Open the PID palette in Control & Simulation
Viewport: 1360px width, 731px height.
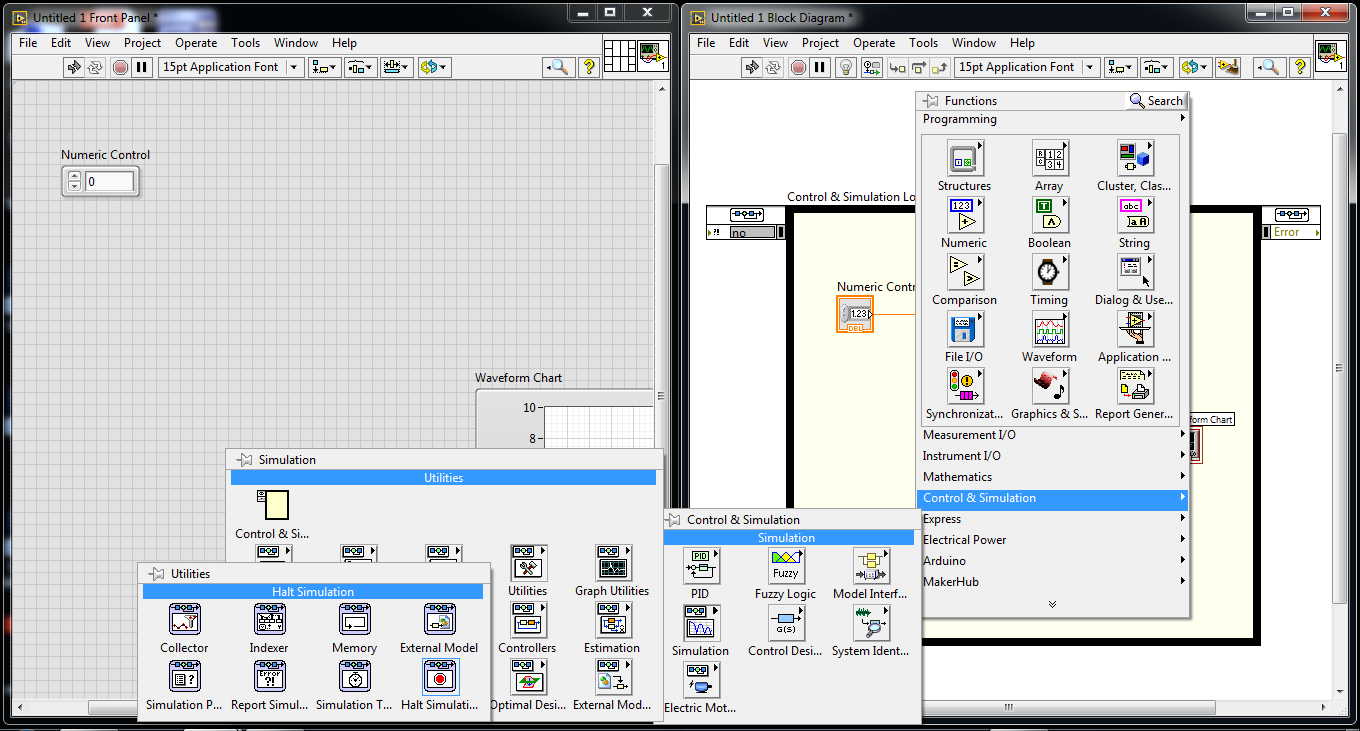[x=701, y=565]
